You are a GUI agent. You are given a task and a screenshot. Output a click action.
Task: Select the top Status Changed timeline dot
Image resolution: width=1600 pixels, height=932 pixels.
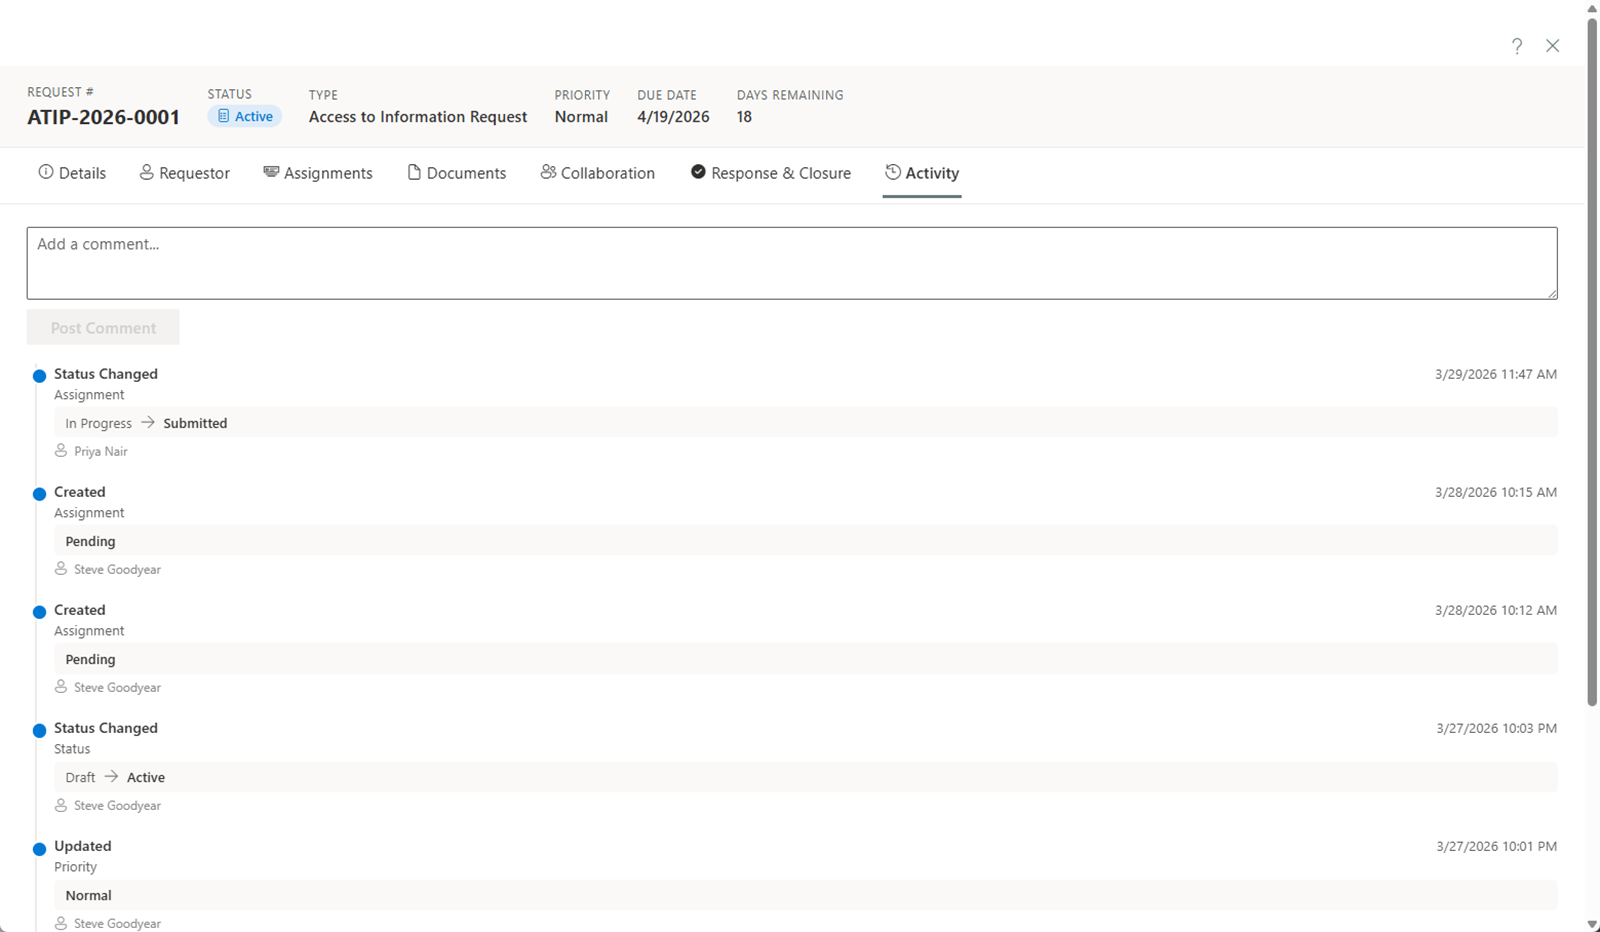coord(40,376)
